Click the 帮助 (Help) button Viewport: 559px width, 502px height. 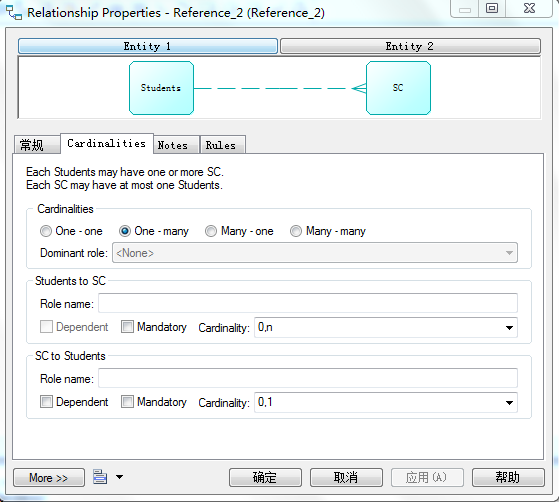click(x=508, y=478)
